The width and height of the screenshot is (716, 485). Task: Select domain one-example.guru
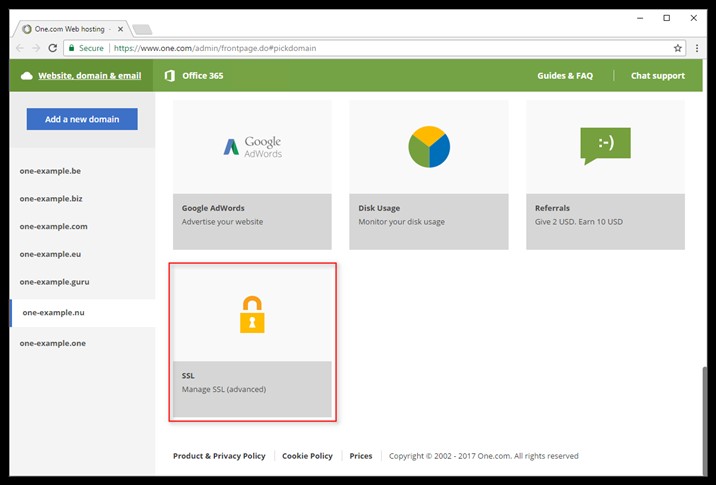[x=54, y=282]
